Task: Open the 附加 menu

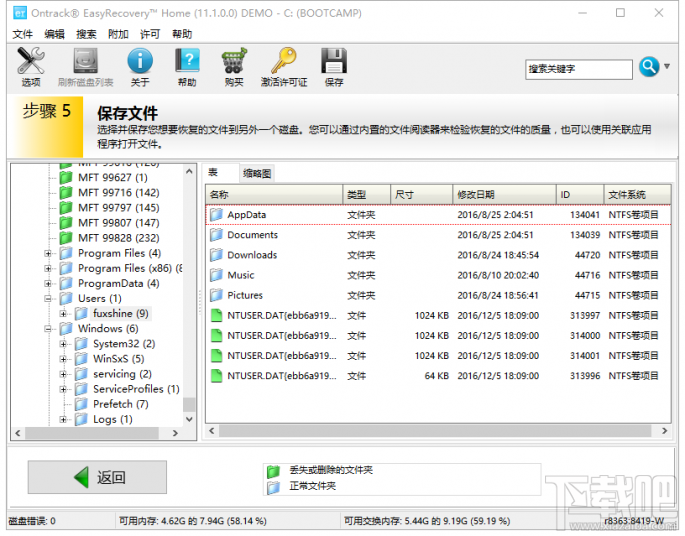Action: click(x=118, y=34)
